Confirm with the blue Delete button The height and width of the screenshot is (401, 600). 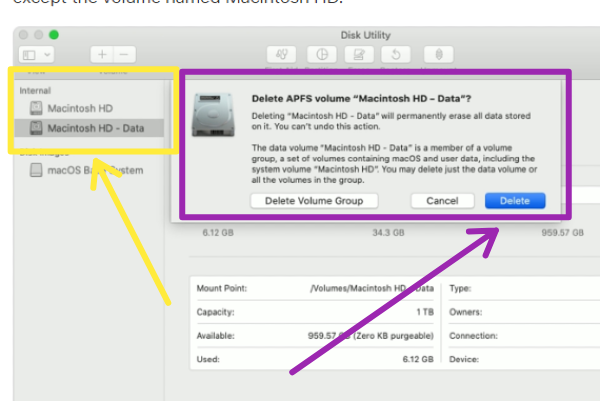515,201
